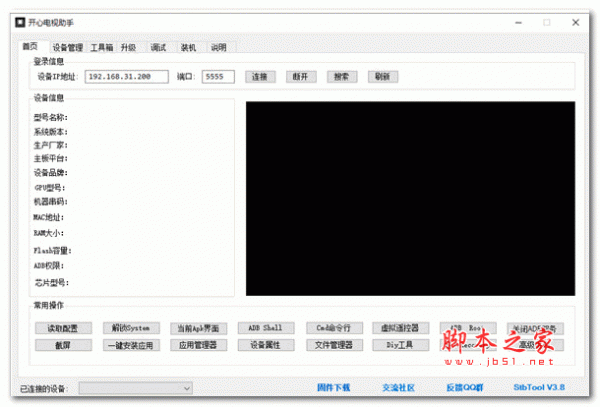
Task: Click the 主板平台 label
Action: point(51,158)
